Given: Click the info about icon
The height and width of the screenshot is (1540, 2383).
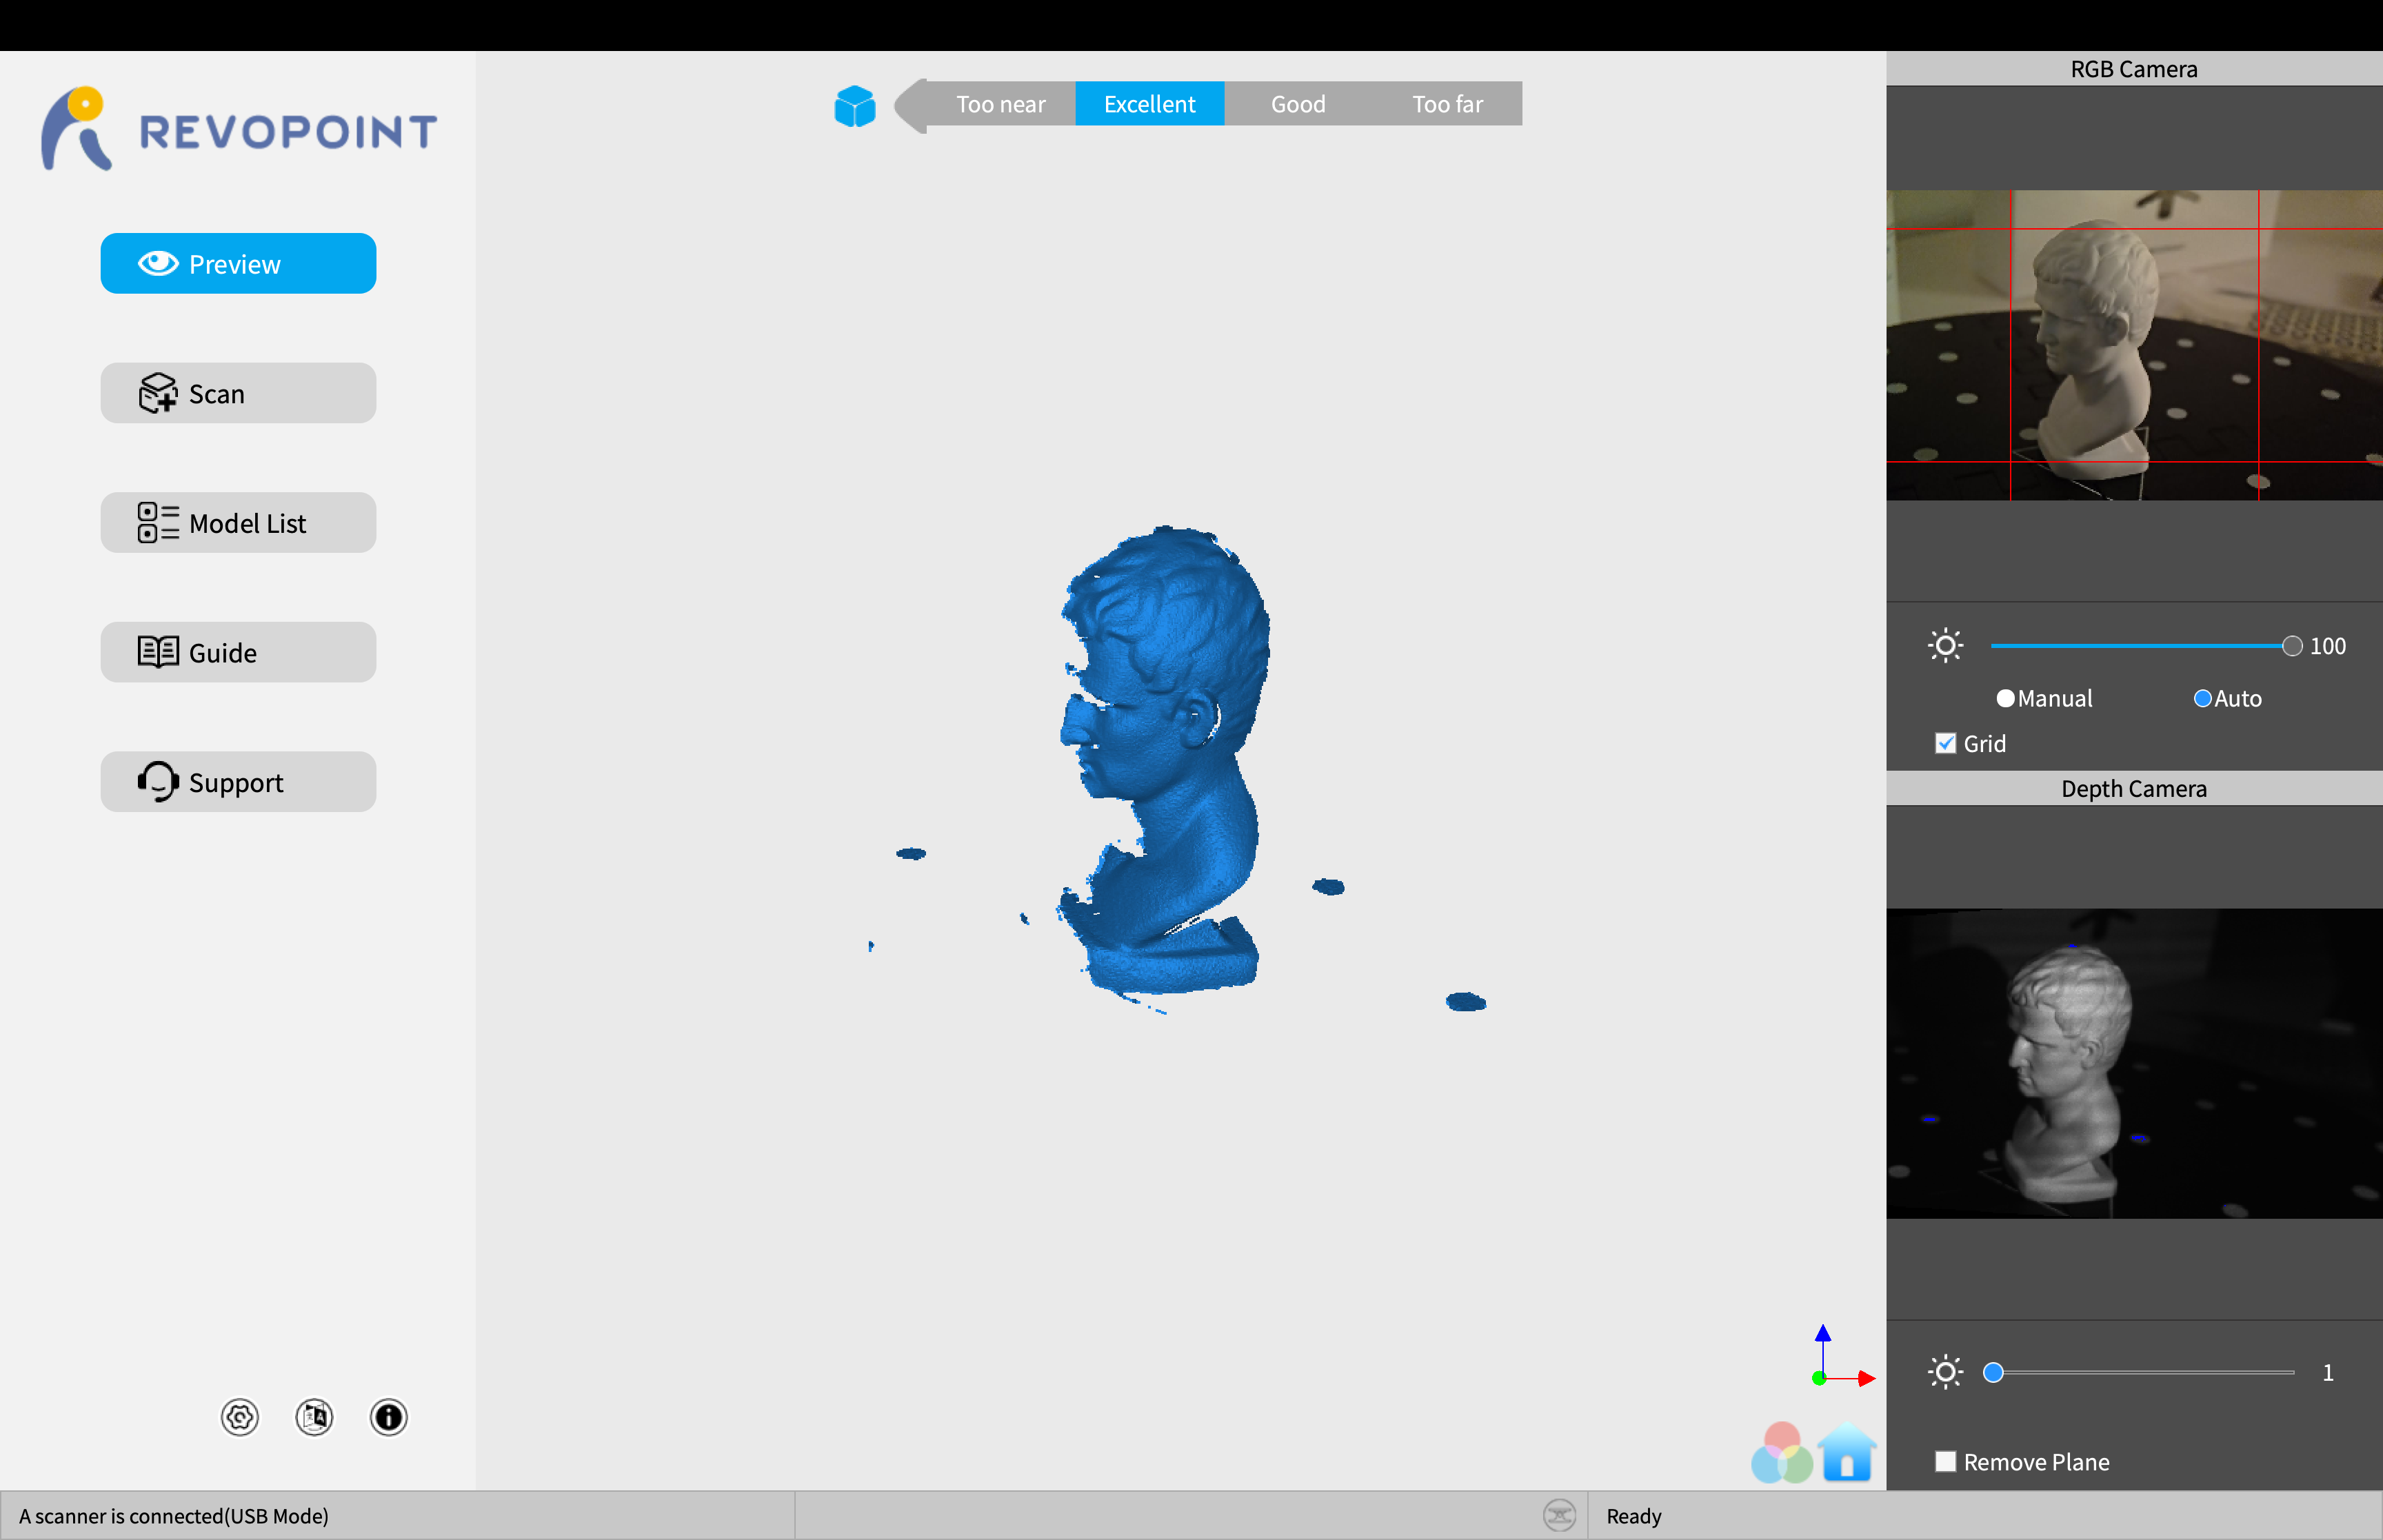Looking at the screenshot, I should click(x=388, y=1417).
